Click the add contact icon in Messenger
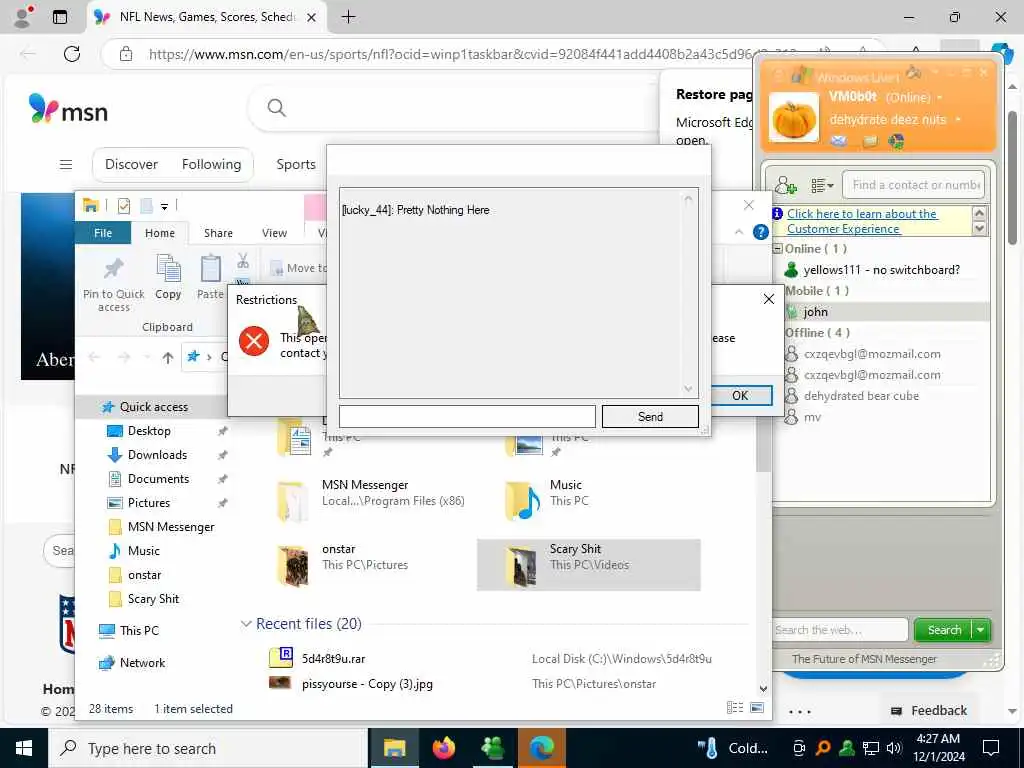1024x768 pixels. click(786, 185)
